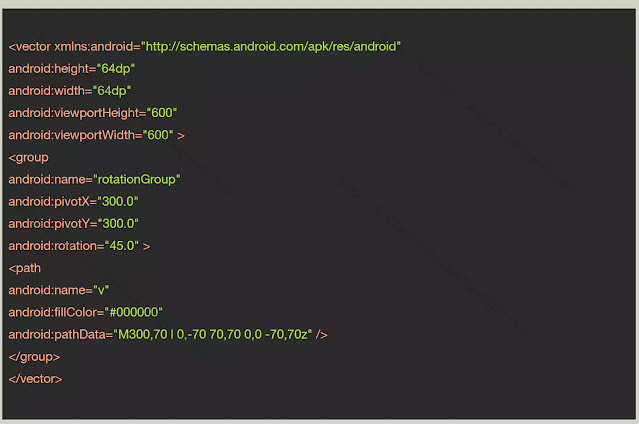
Task: Select the android:pivotY line
Action: coord(73,223)
